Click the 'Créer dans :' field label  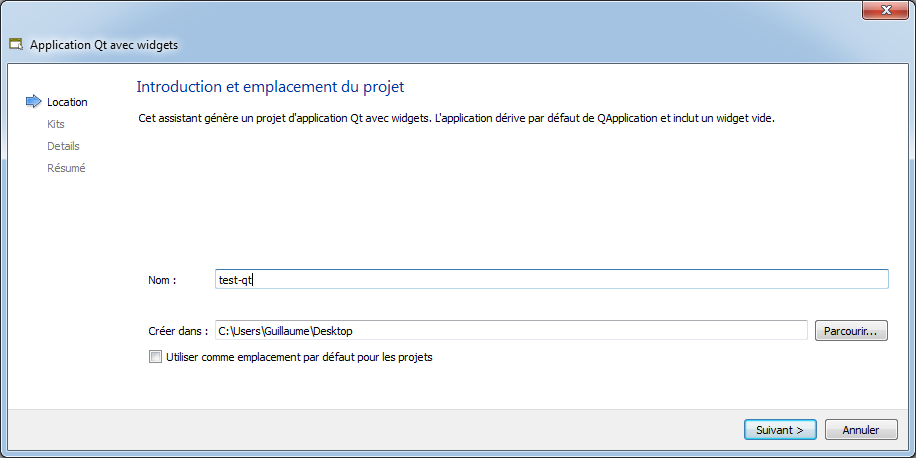tap(178, 331)
